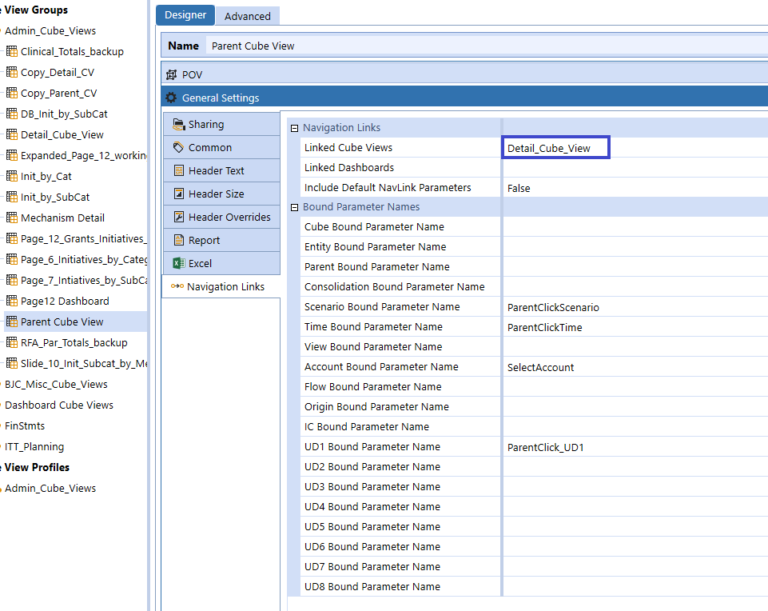Click the Sharing tab icon
This screenshot has height=611, width=768.
tap(179, 125)
